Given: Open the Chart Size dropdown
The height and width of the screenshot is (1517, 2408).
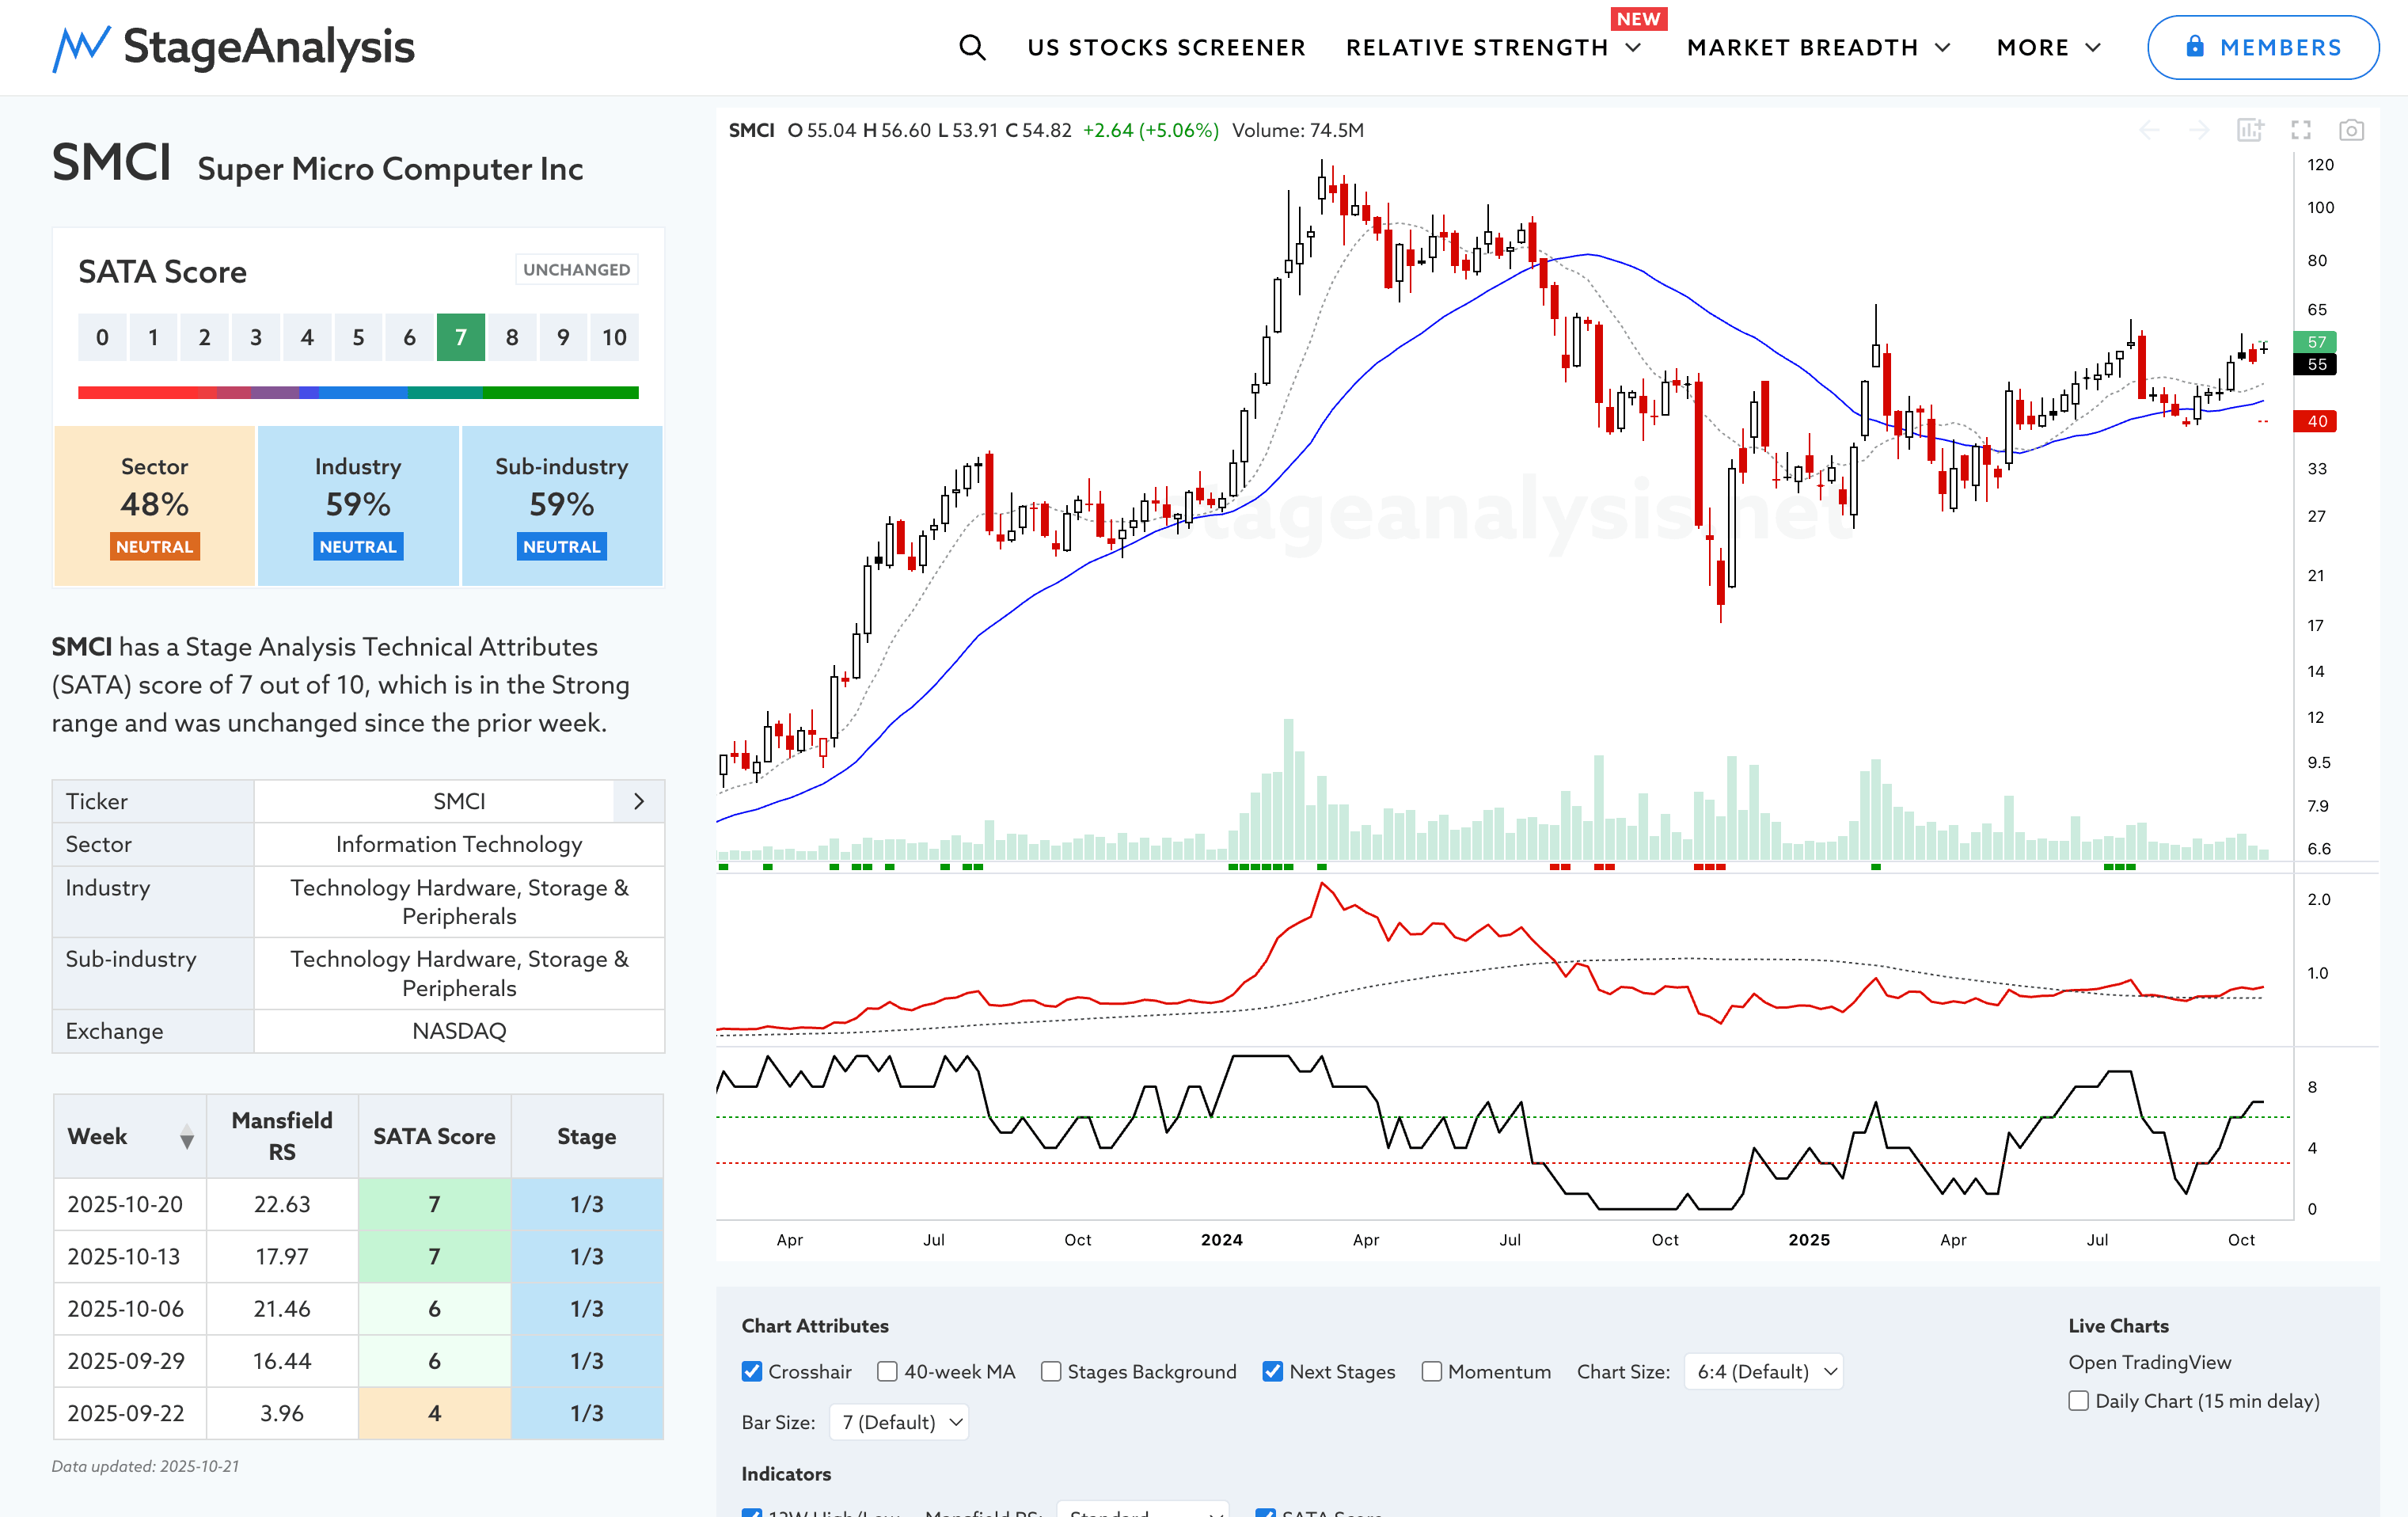Looking at the screenshot, I should [1763, 1372].
